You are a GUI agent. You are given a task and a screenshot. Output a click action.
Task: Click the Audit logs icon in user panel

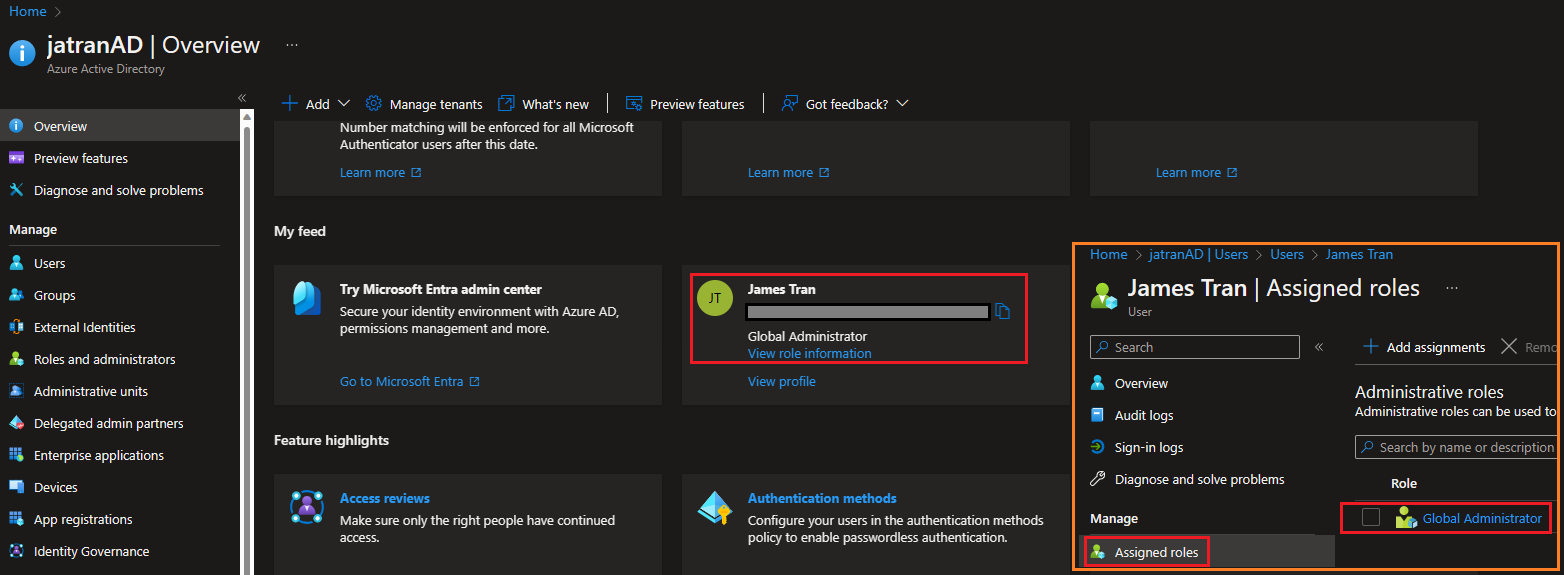tap(1098, 415)
